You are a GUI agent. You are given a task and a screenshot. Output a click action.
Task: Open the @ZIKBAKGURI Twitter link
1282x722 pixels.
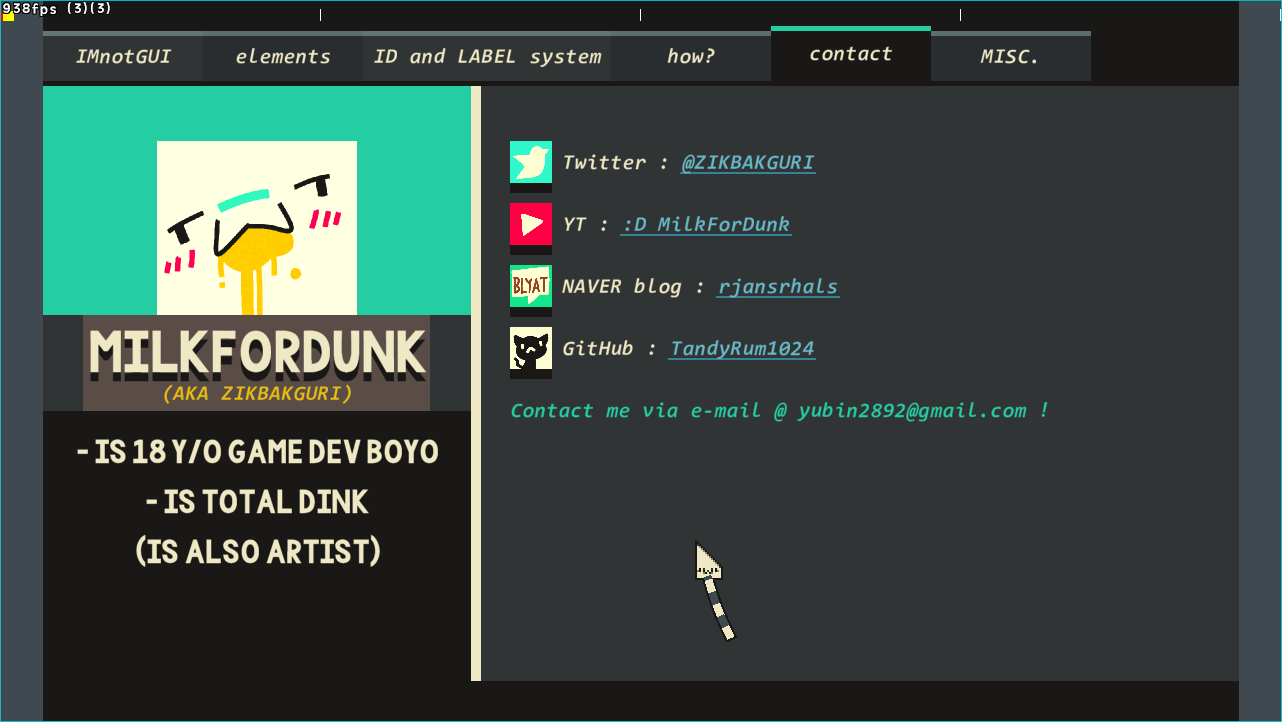pyautogui.click(x=748, y=163)
